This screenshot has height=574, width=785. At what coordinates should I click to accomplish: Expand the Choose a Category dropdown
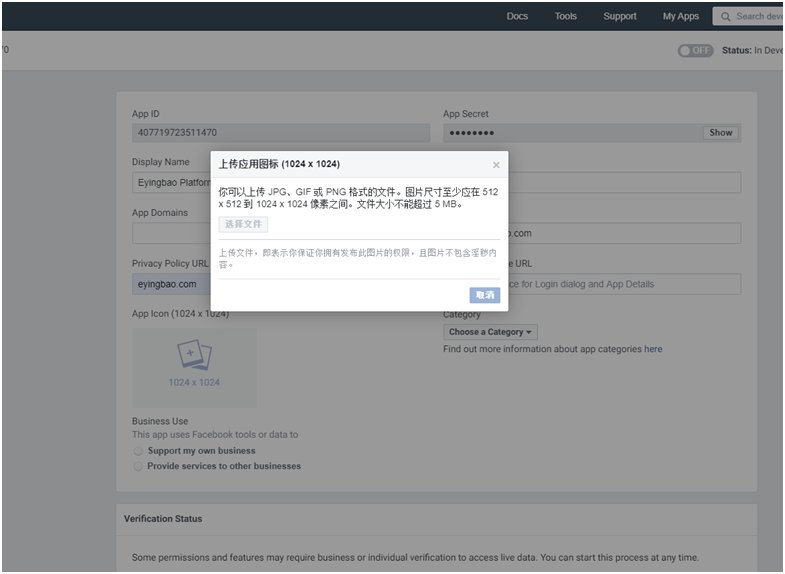pyautogui.click(x=491, y=332)
